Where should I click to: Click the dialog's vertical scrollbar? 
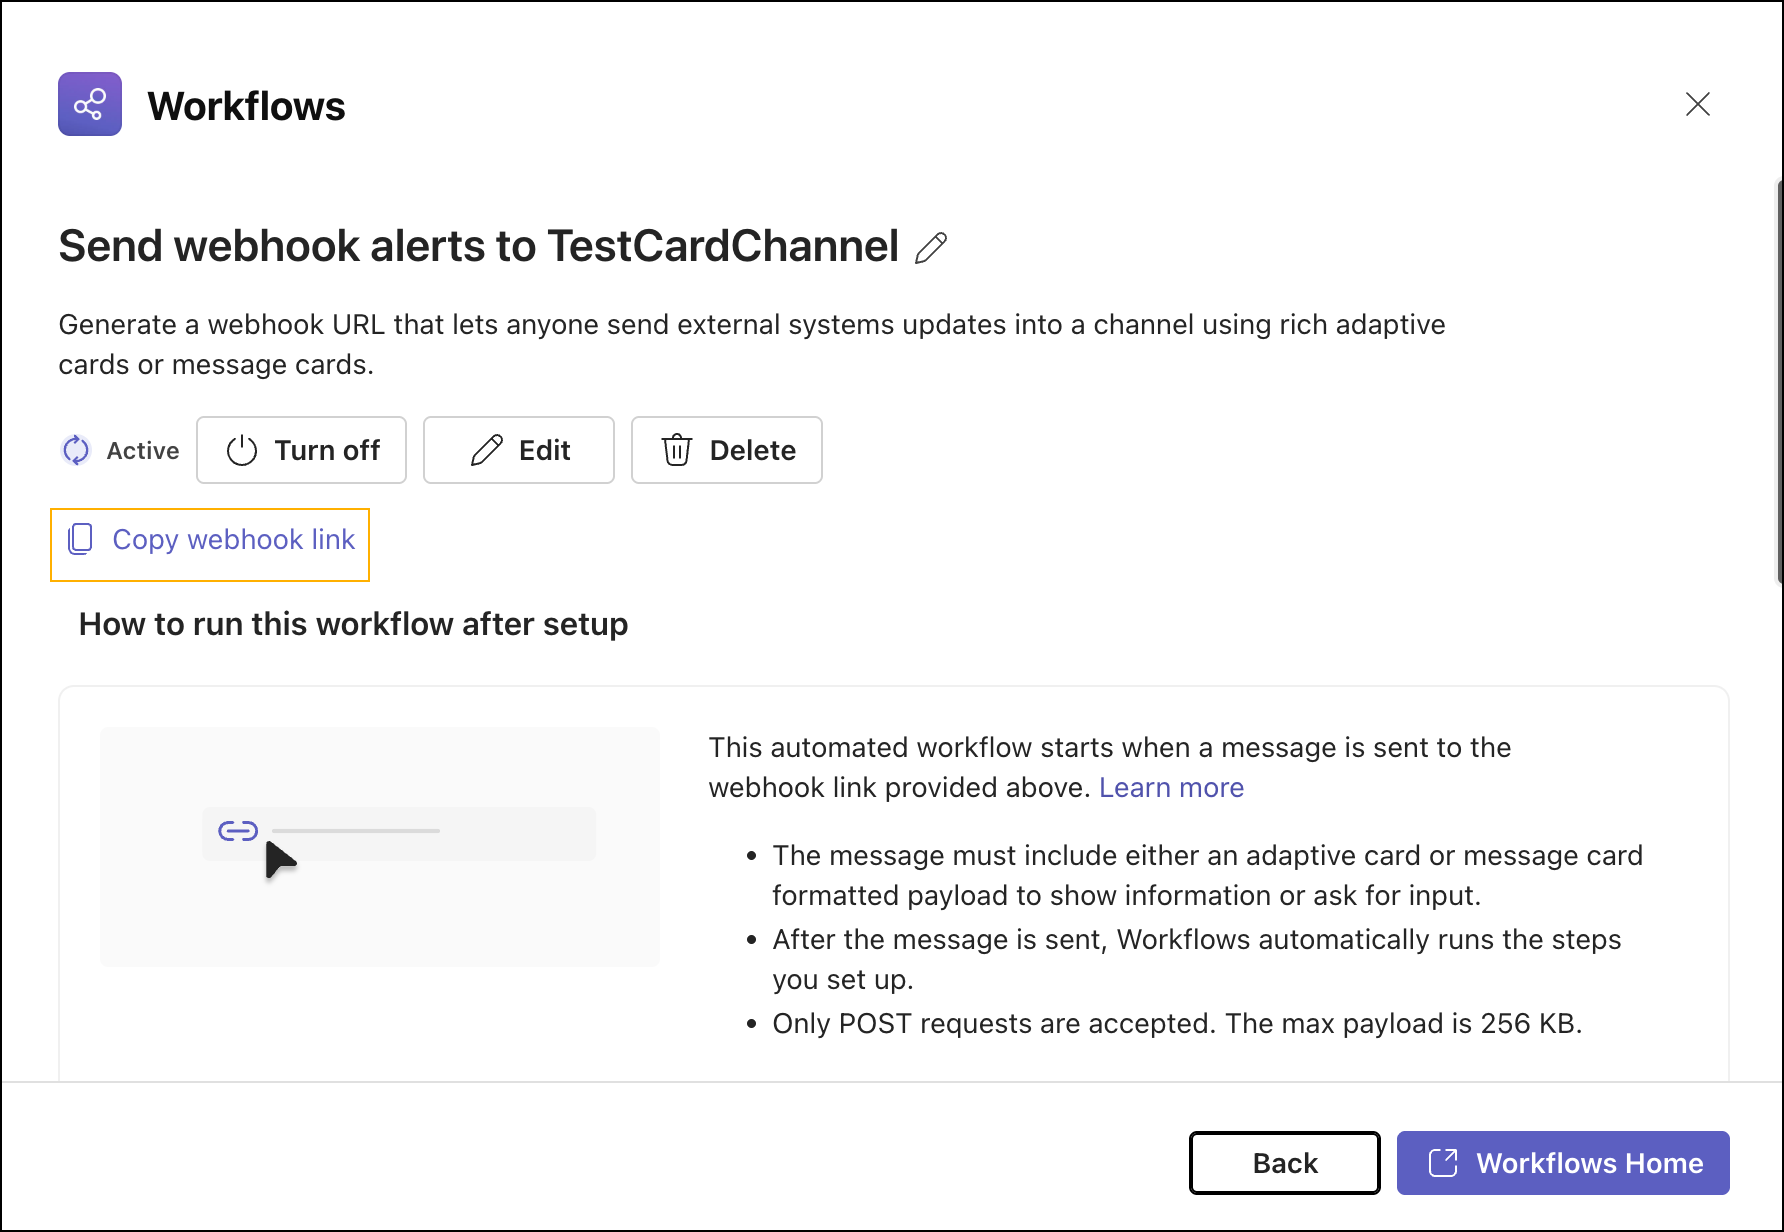pyautogui.click(x=1778, y=380)
